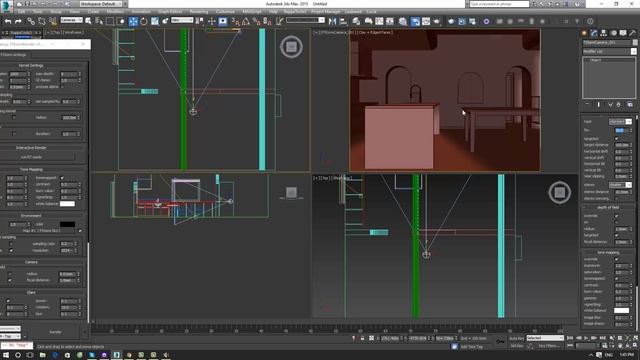Click the search keyword field in title bar
The image size is (640, 360).
pos(499,4)
